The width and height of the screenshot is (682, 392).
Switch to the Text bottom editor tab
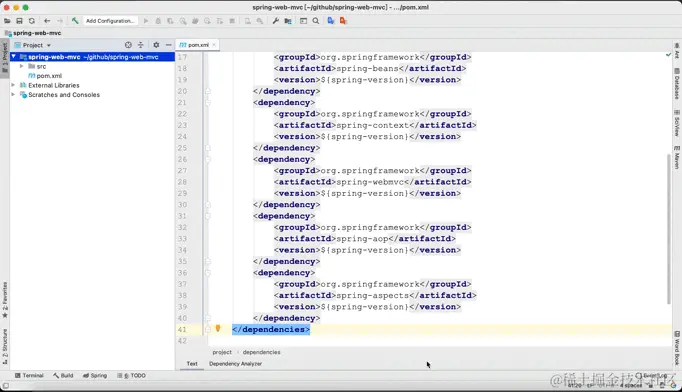point(192,364)
